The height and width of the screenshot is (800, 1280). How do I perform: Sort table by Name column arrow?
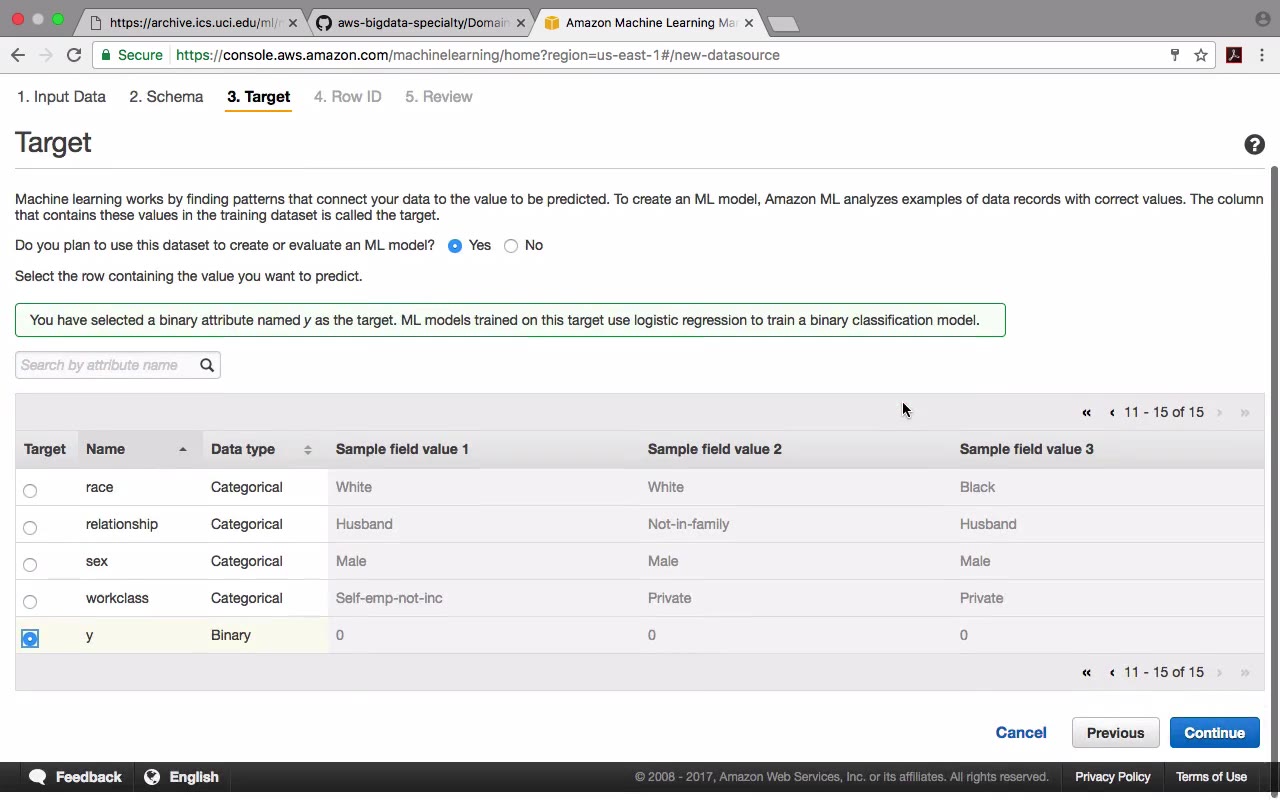coord(183,449)
